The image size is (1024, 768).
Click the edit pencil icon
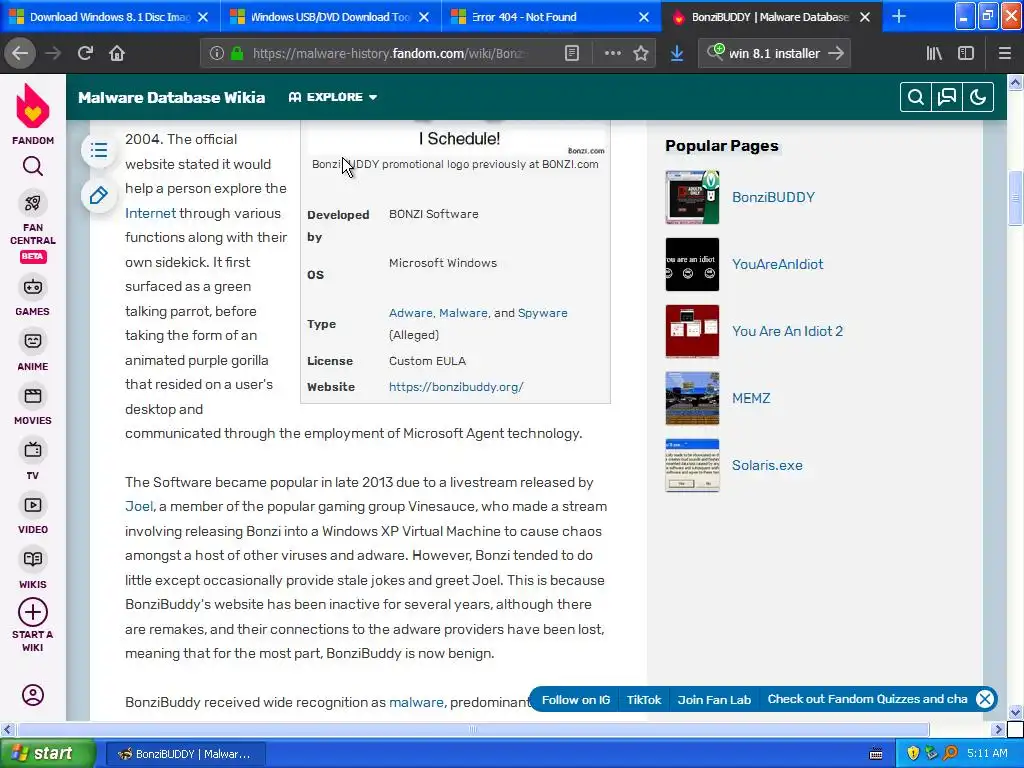(99, 195)
